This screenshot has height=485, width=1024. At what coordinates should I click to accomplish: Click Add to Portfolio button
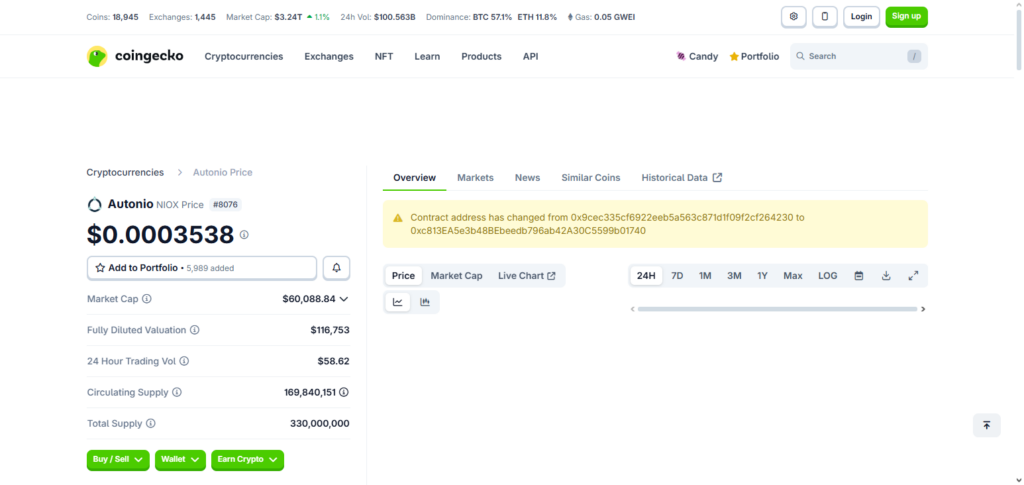(x=202, y=268)
